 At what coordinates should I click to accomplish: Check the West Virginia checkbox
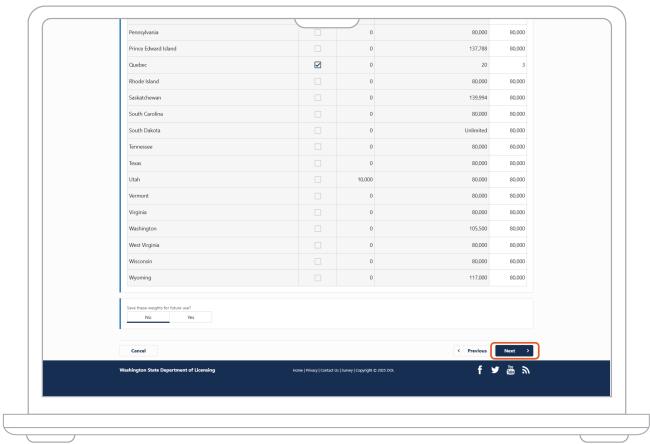pyautogui.click(x=318, y=245)
